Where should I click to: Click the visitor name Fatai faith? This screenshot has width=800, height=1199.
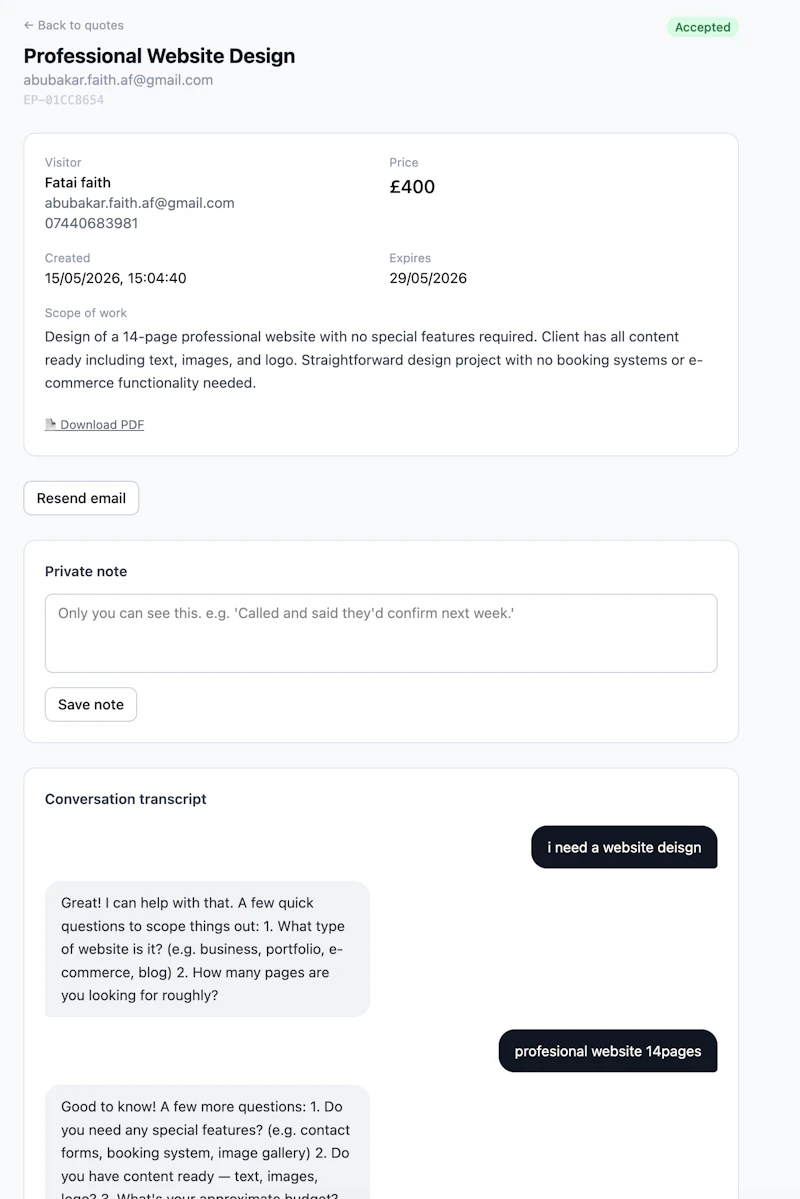pyautogui.click(x=78, y=182)
